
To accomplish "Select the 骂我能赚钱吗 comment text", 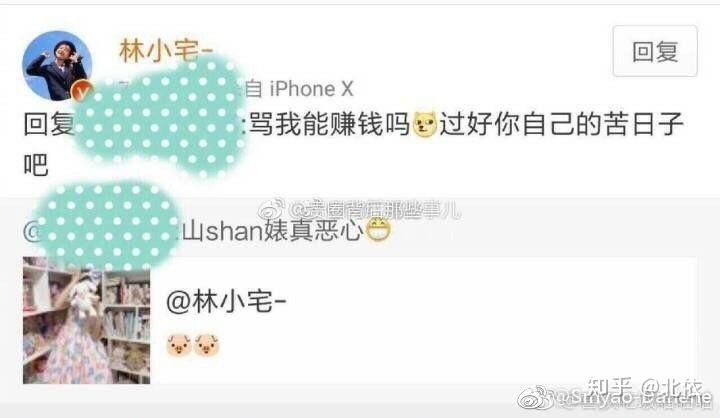I will (x=329, y=124).
